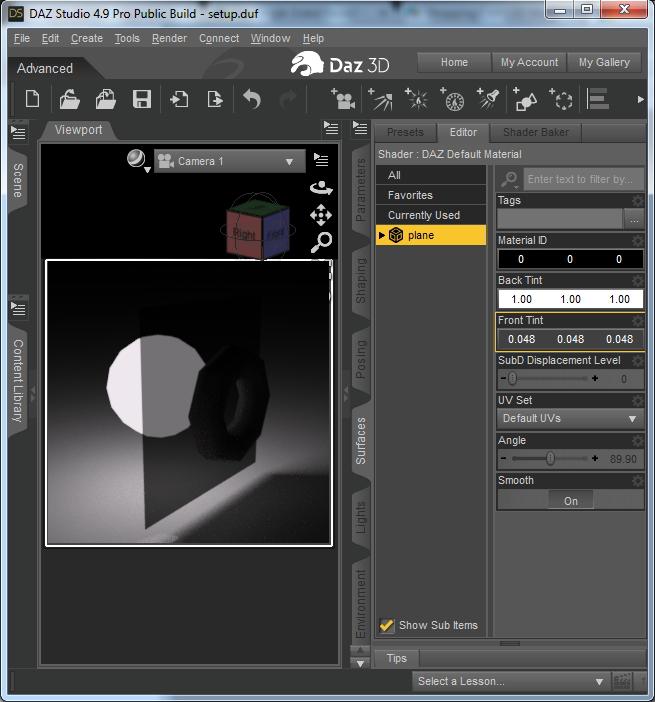Open viewport options menu beside Camera dropdown
The width and height of the screenshot is (655, 702).
pos(321,160)
